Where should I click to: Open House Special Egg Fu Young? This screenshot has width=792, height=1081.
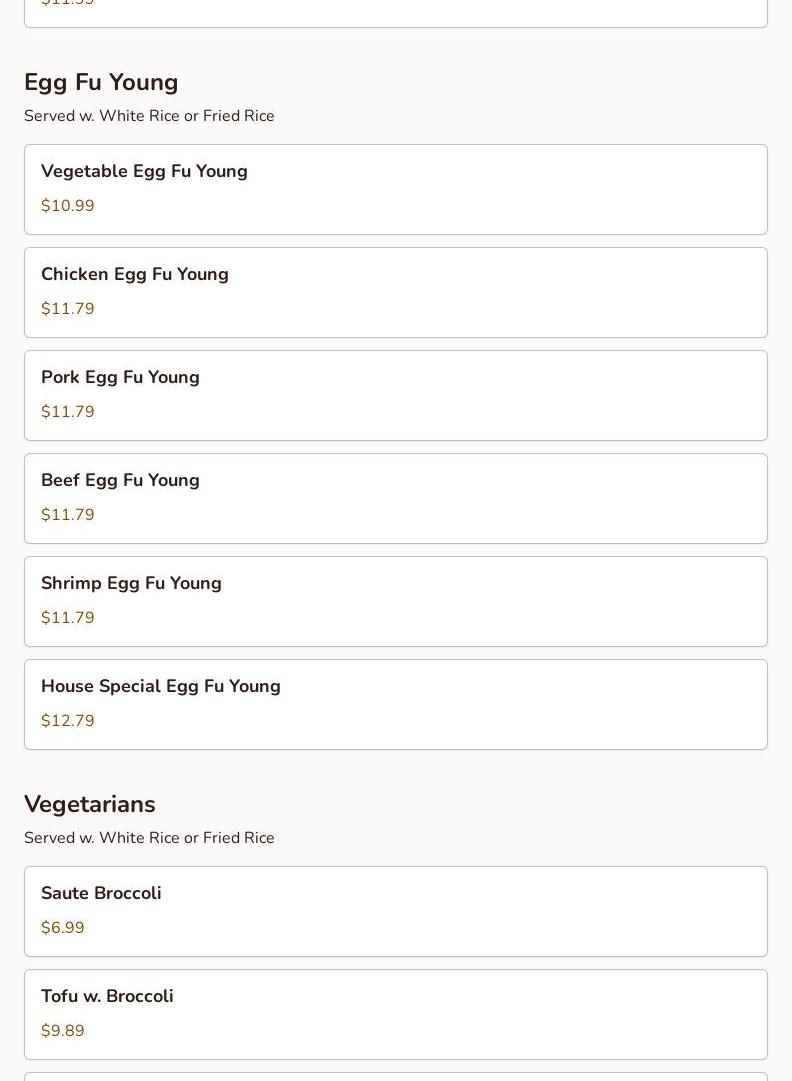(x=395, y=704)
